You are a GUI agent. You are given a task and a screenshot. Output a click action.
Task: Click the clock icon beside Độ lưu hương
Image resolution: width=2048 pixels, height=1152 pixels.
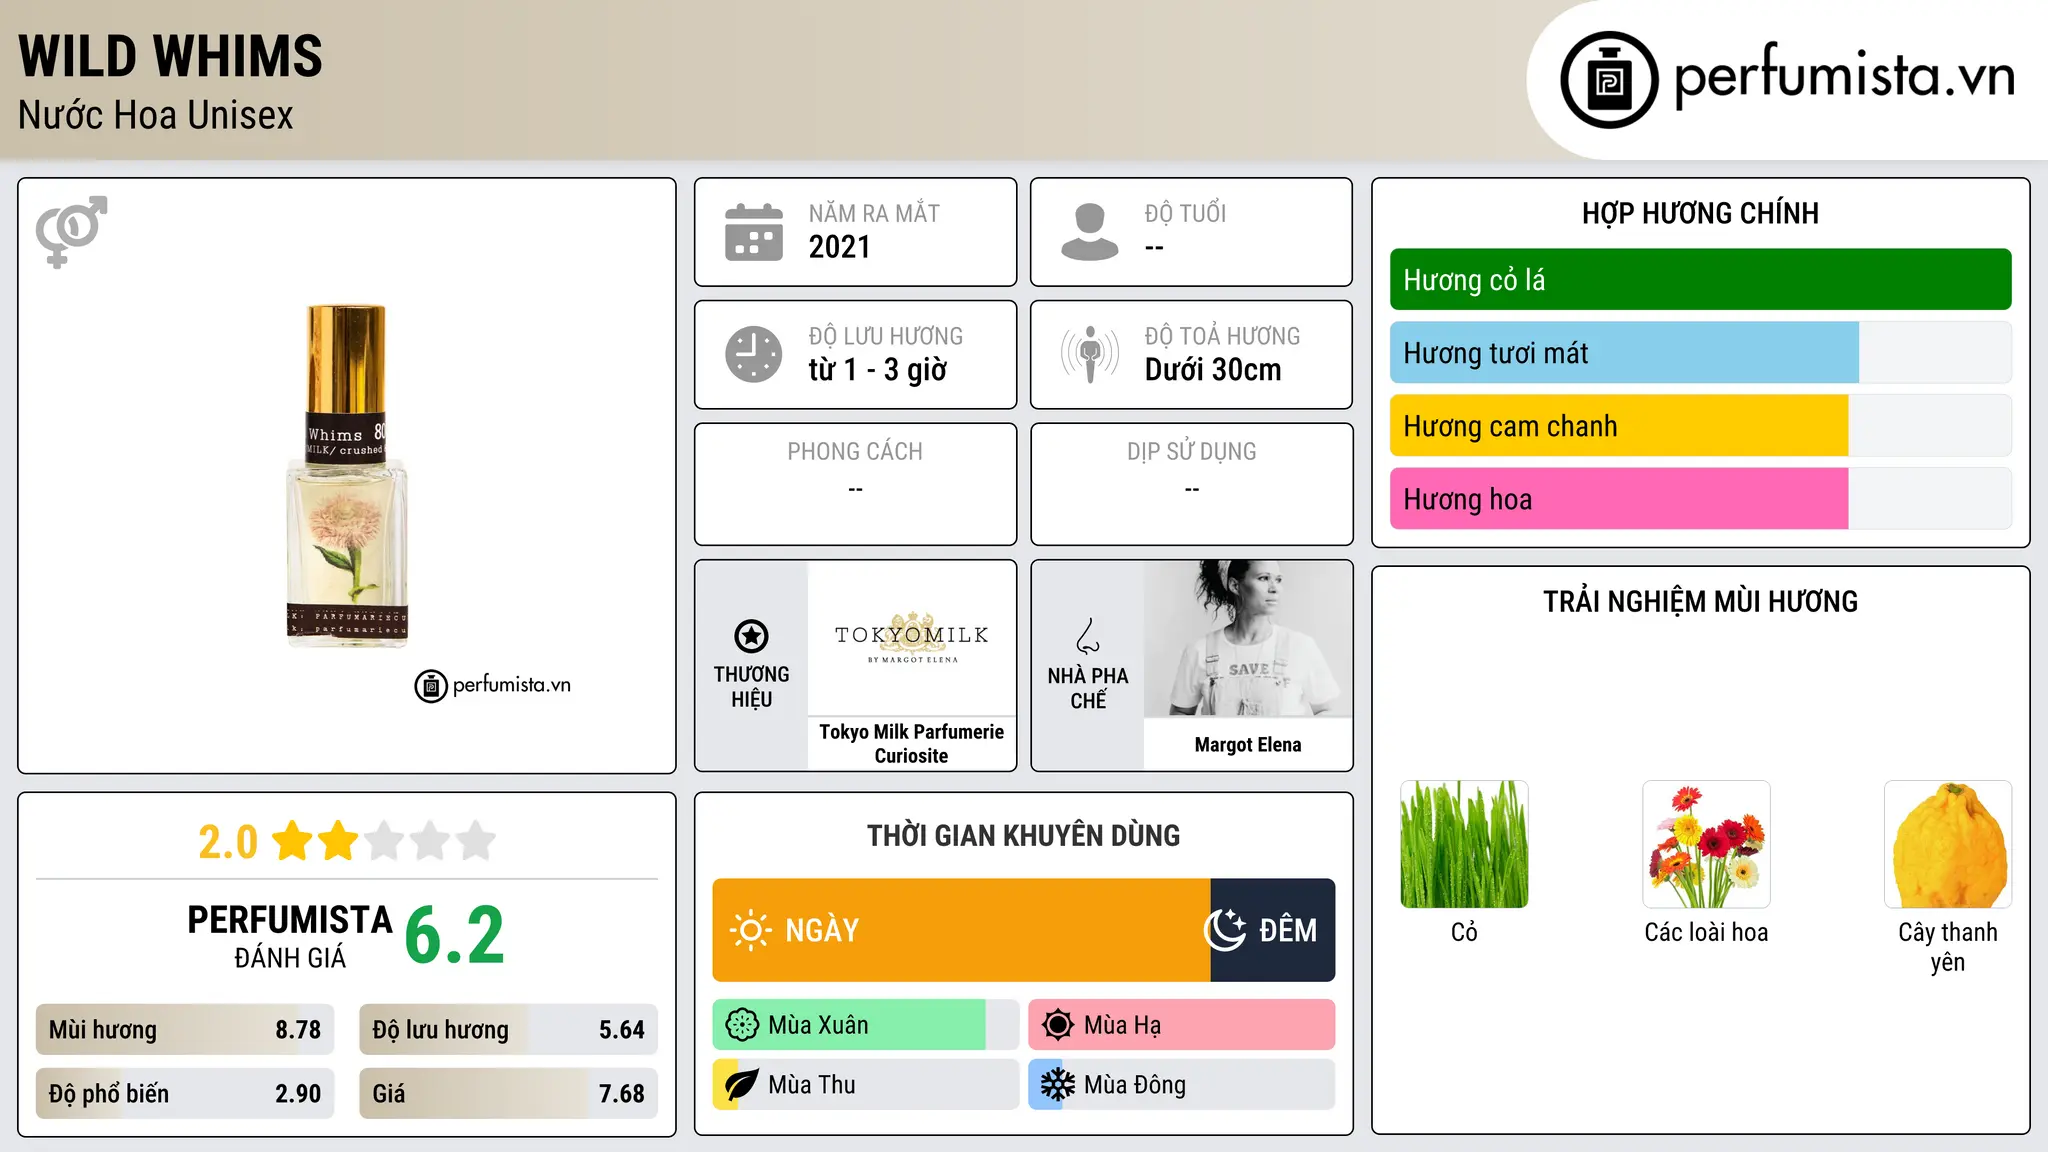click(754, 354)
